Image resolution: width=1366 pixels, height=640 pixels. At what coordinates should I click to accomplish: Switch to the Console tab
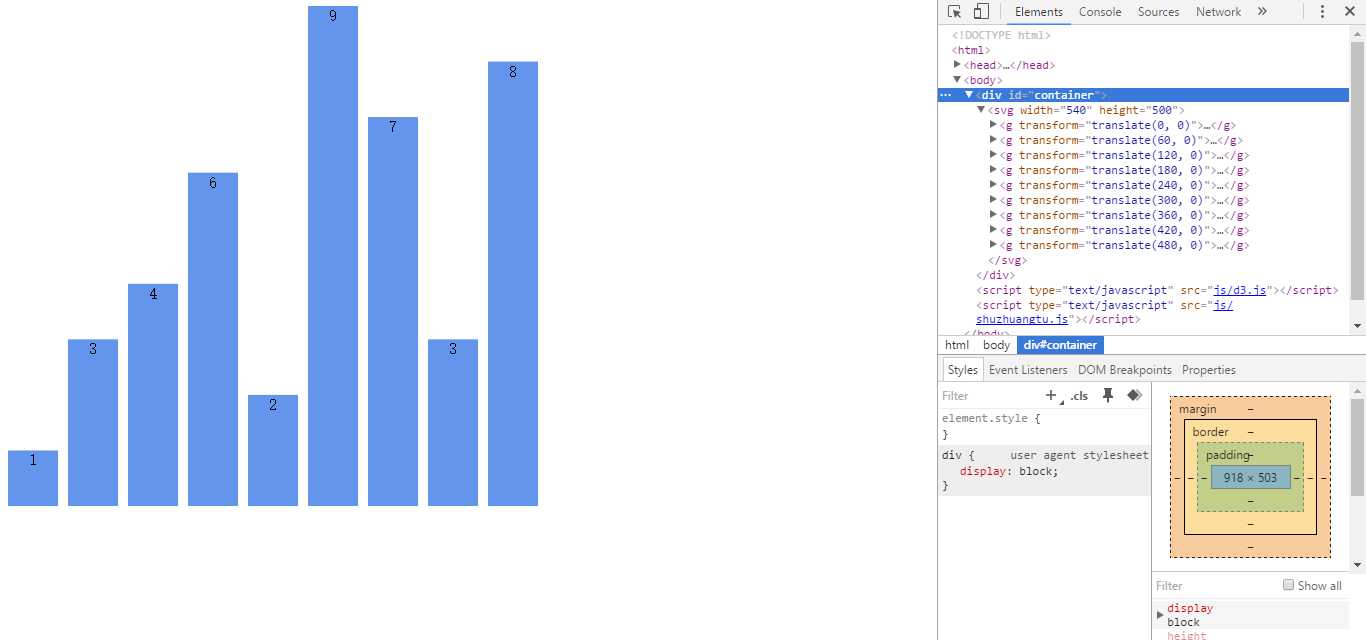pos(1100,12)
